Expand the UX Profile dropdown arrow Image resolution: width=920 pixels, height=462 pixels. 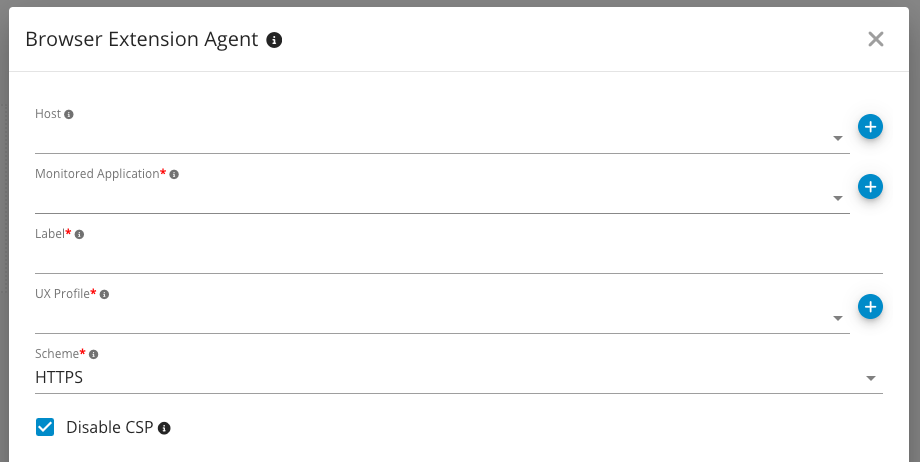tap(838, 319)
